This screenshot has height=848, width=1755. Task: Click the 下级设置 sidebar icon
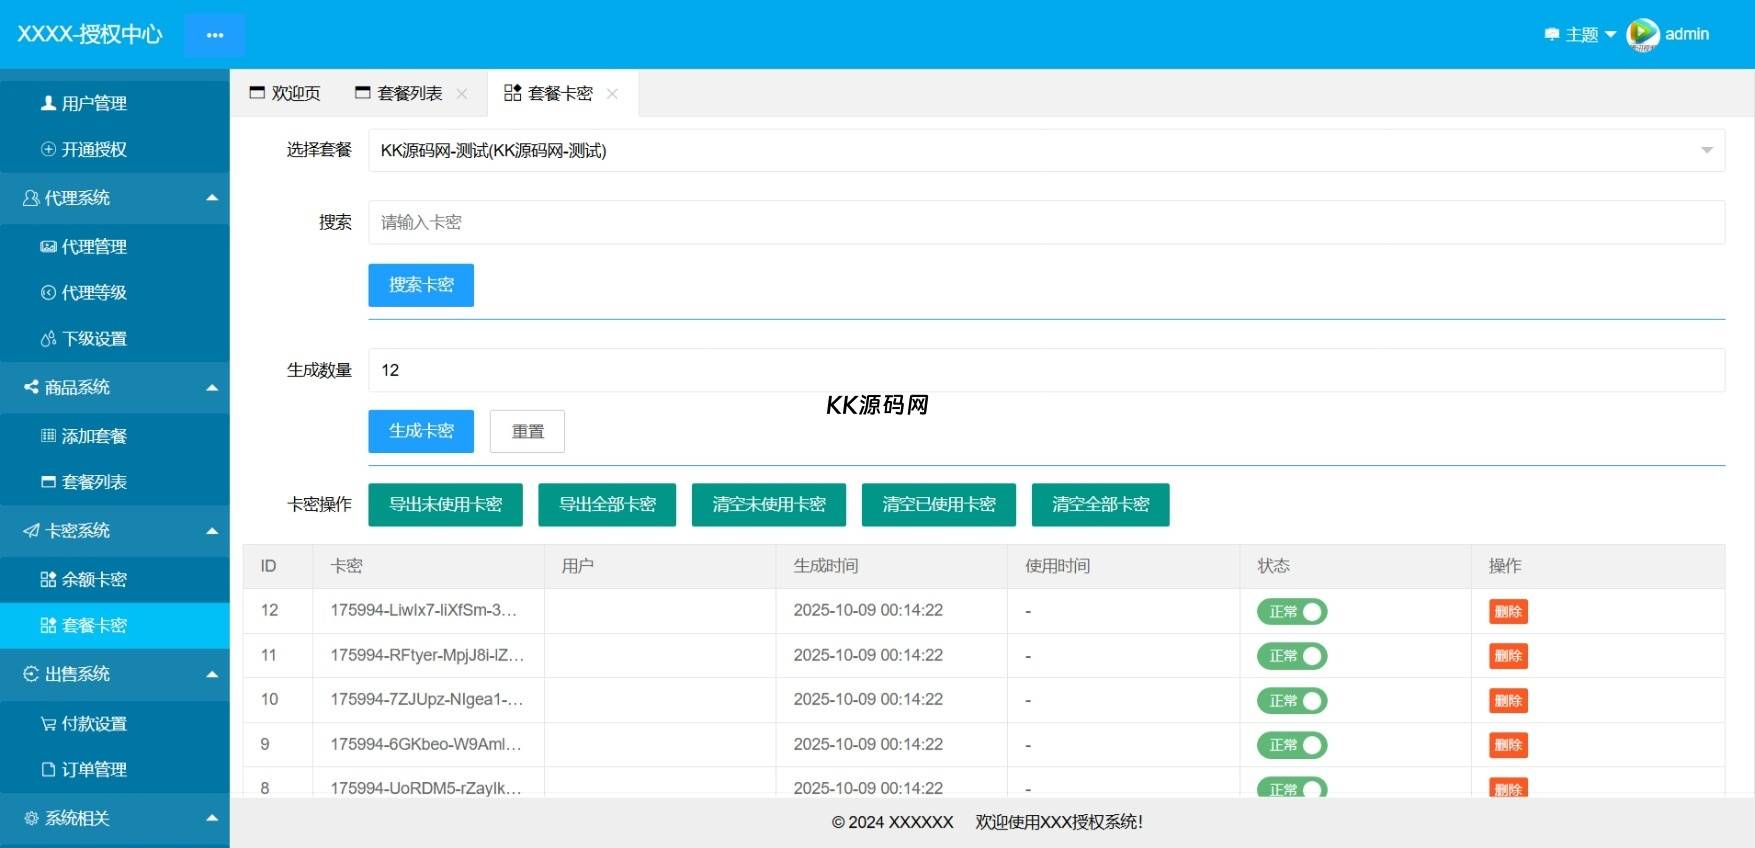coord(47,339)
